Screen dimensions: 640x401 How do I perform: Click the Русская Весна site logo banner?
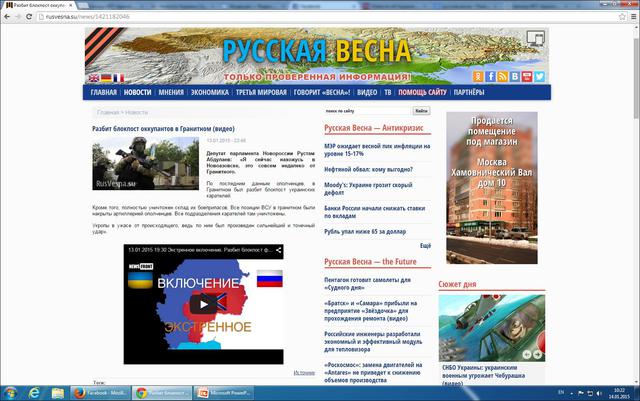point(317,56)
